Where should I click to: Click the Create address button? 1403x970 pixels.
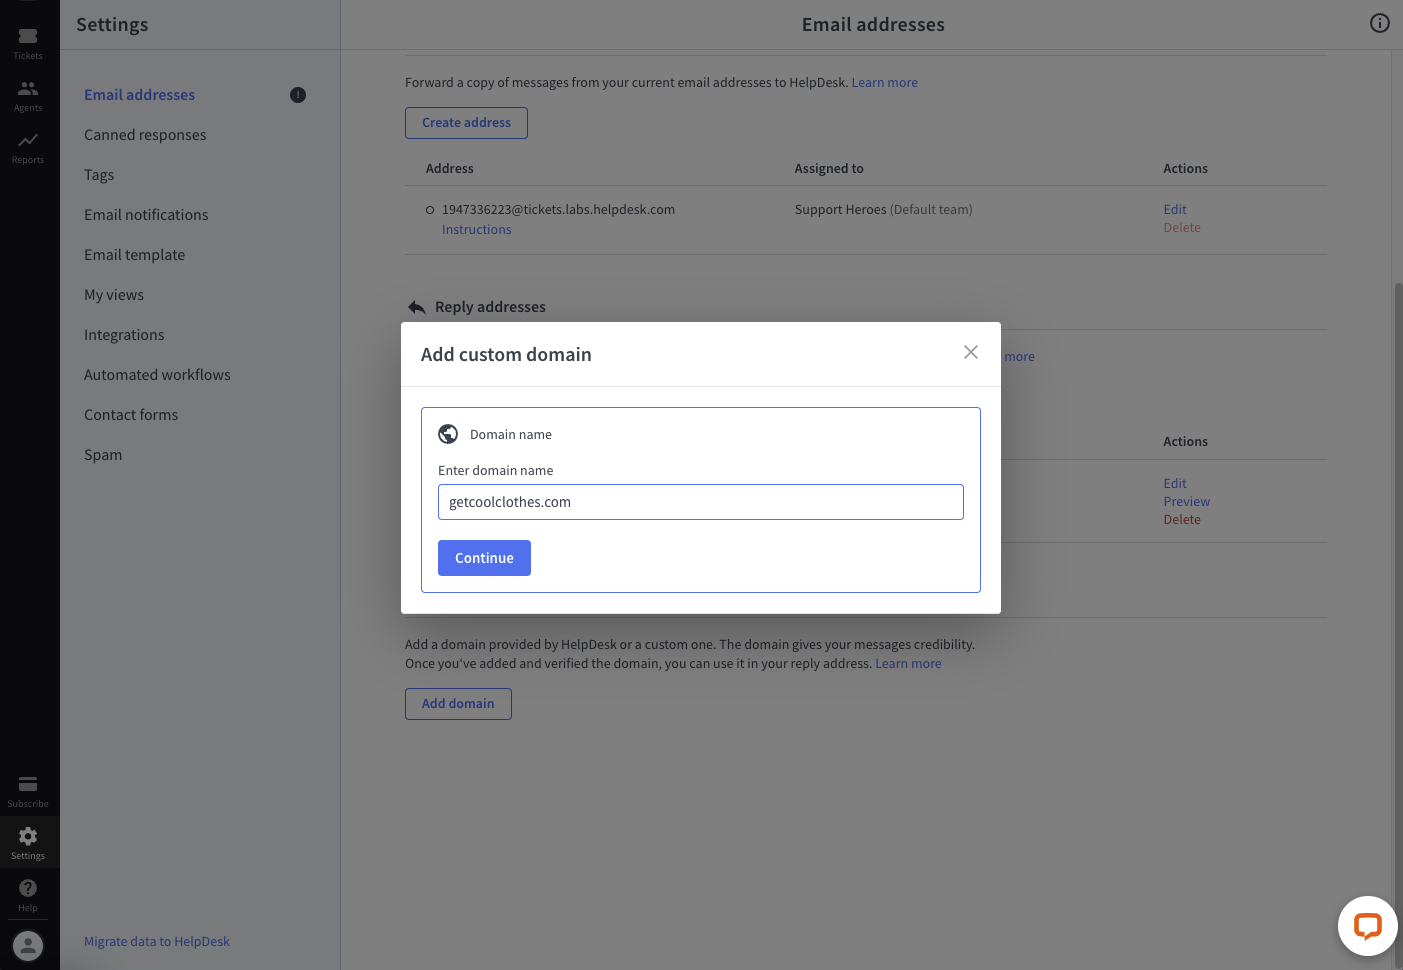click(466, 122)
